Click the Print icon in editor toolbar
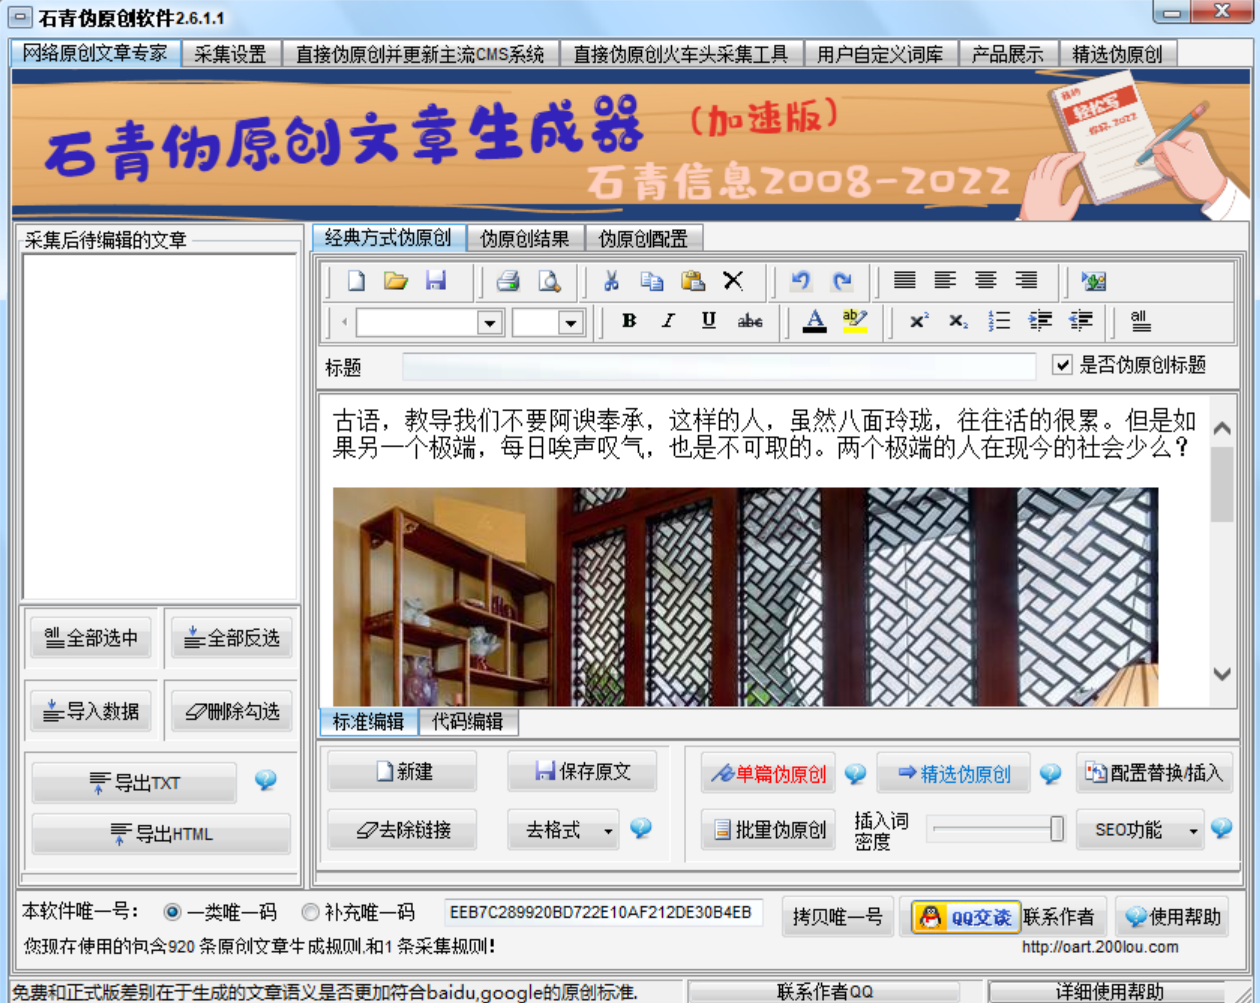The image size is (1260, 1003). tap(508, 281)
